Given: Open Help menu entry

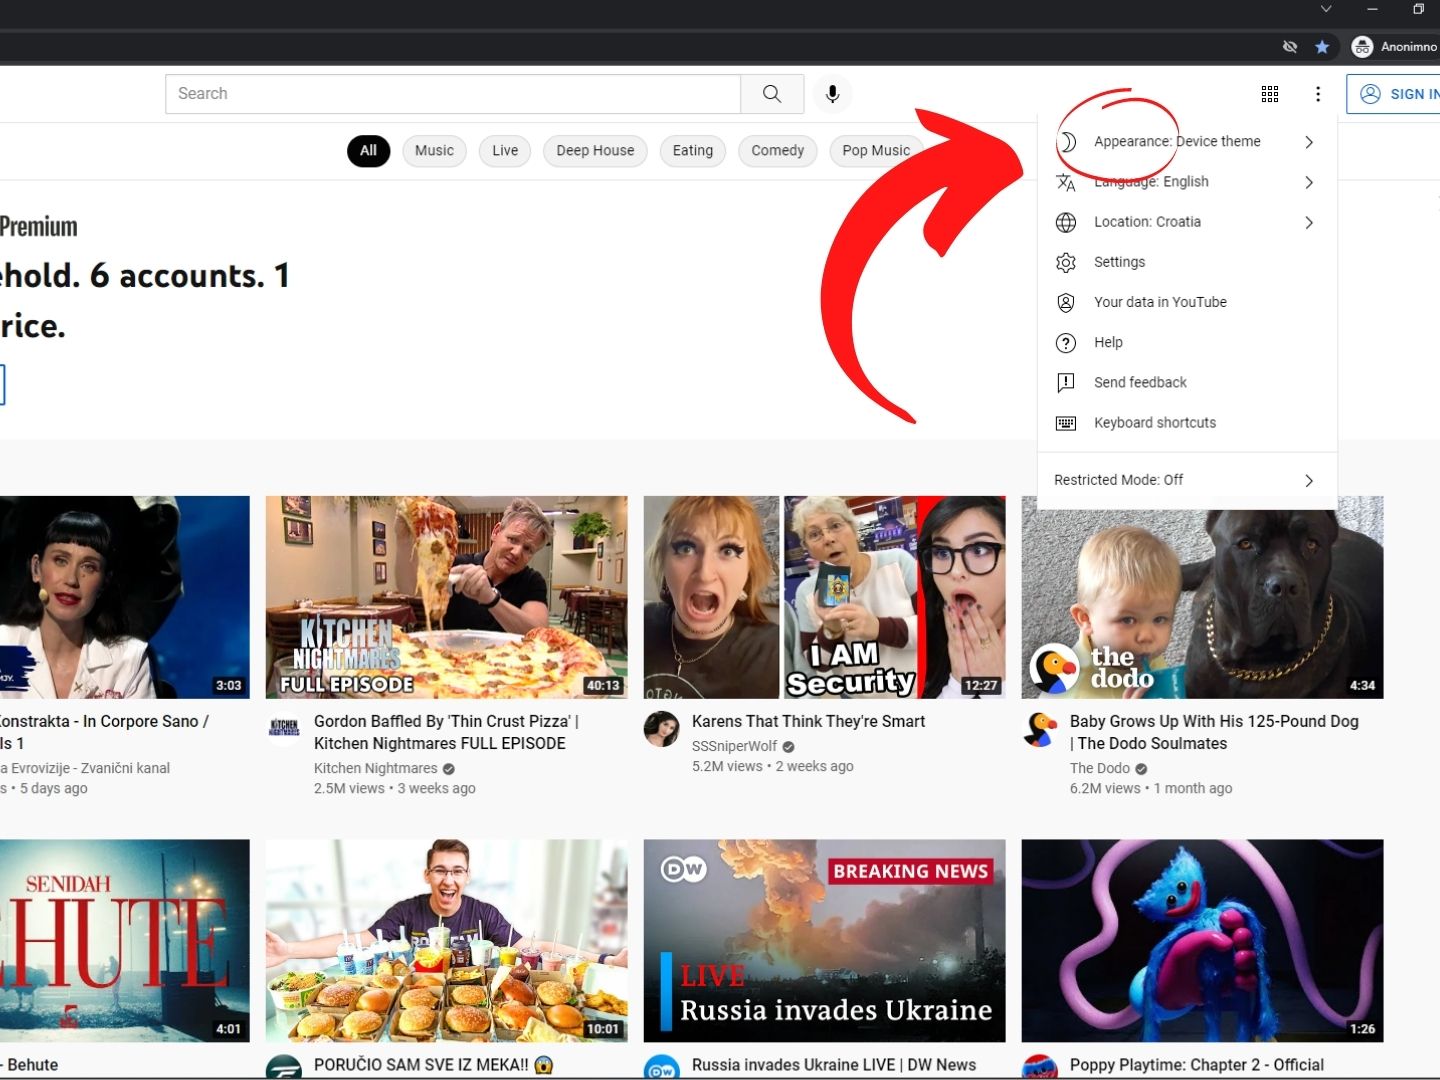Looking at the screenshot, I should click(x=1187, y=342).
